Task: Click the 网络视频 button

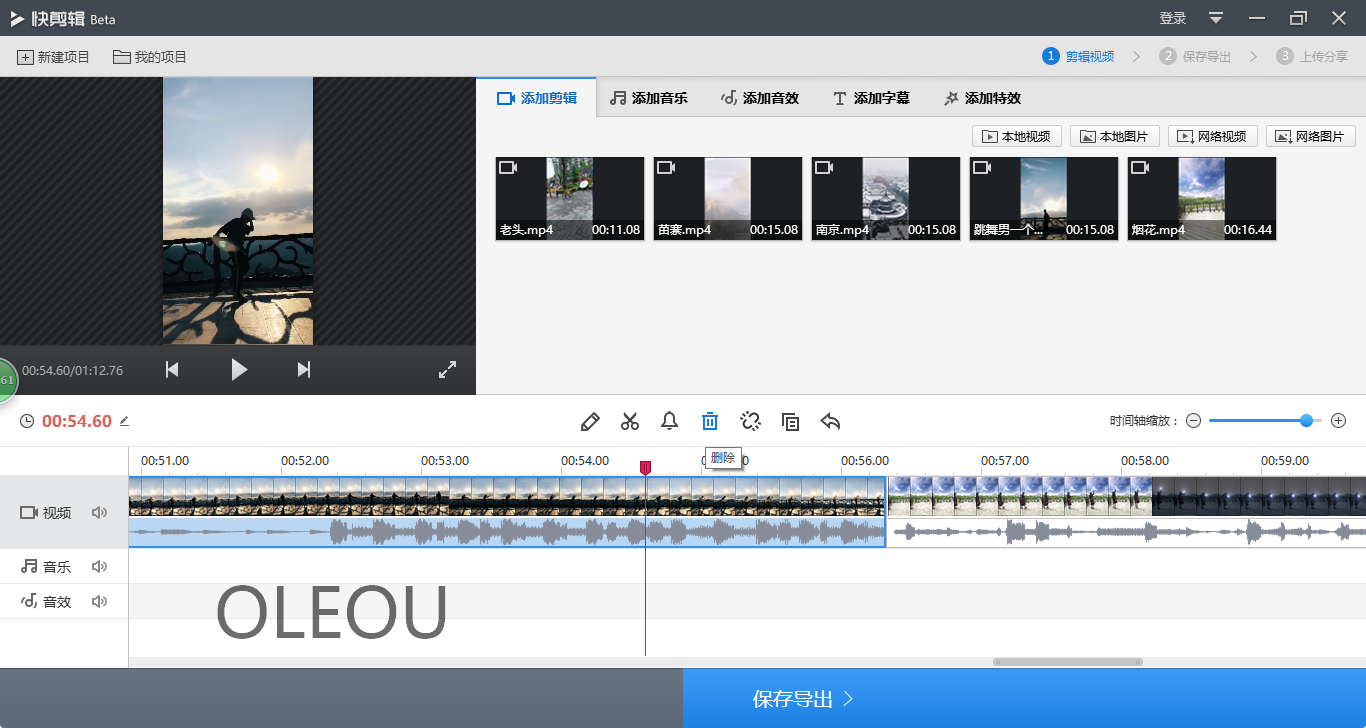Action: 1213,136
